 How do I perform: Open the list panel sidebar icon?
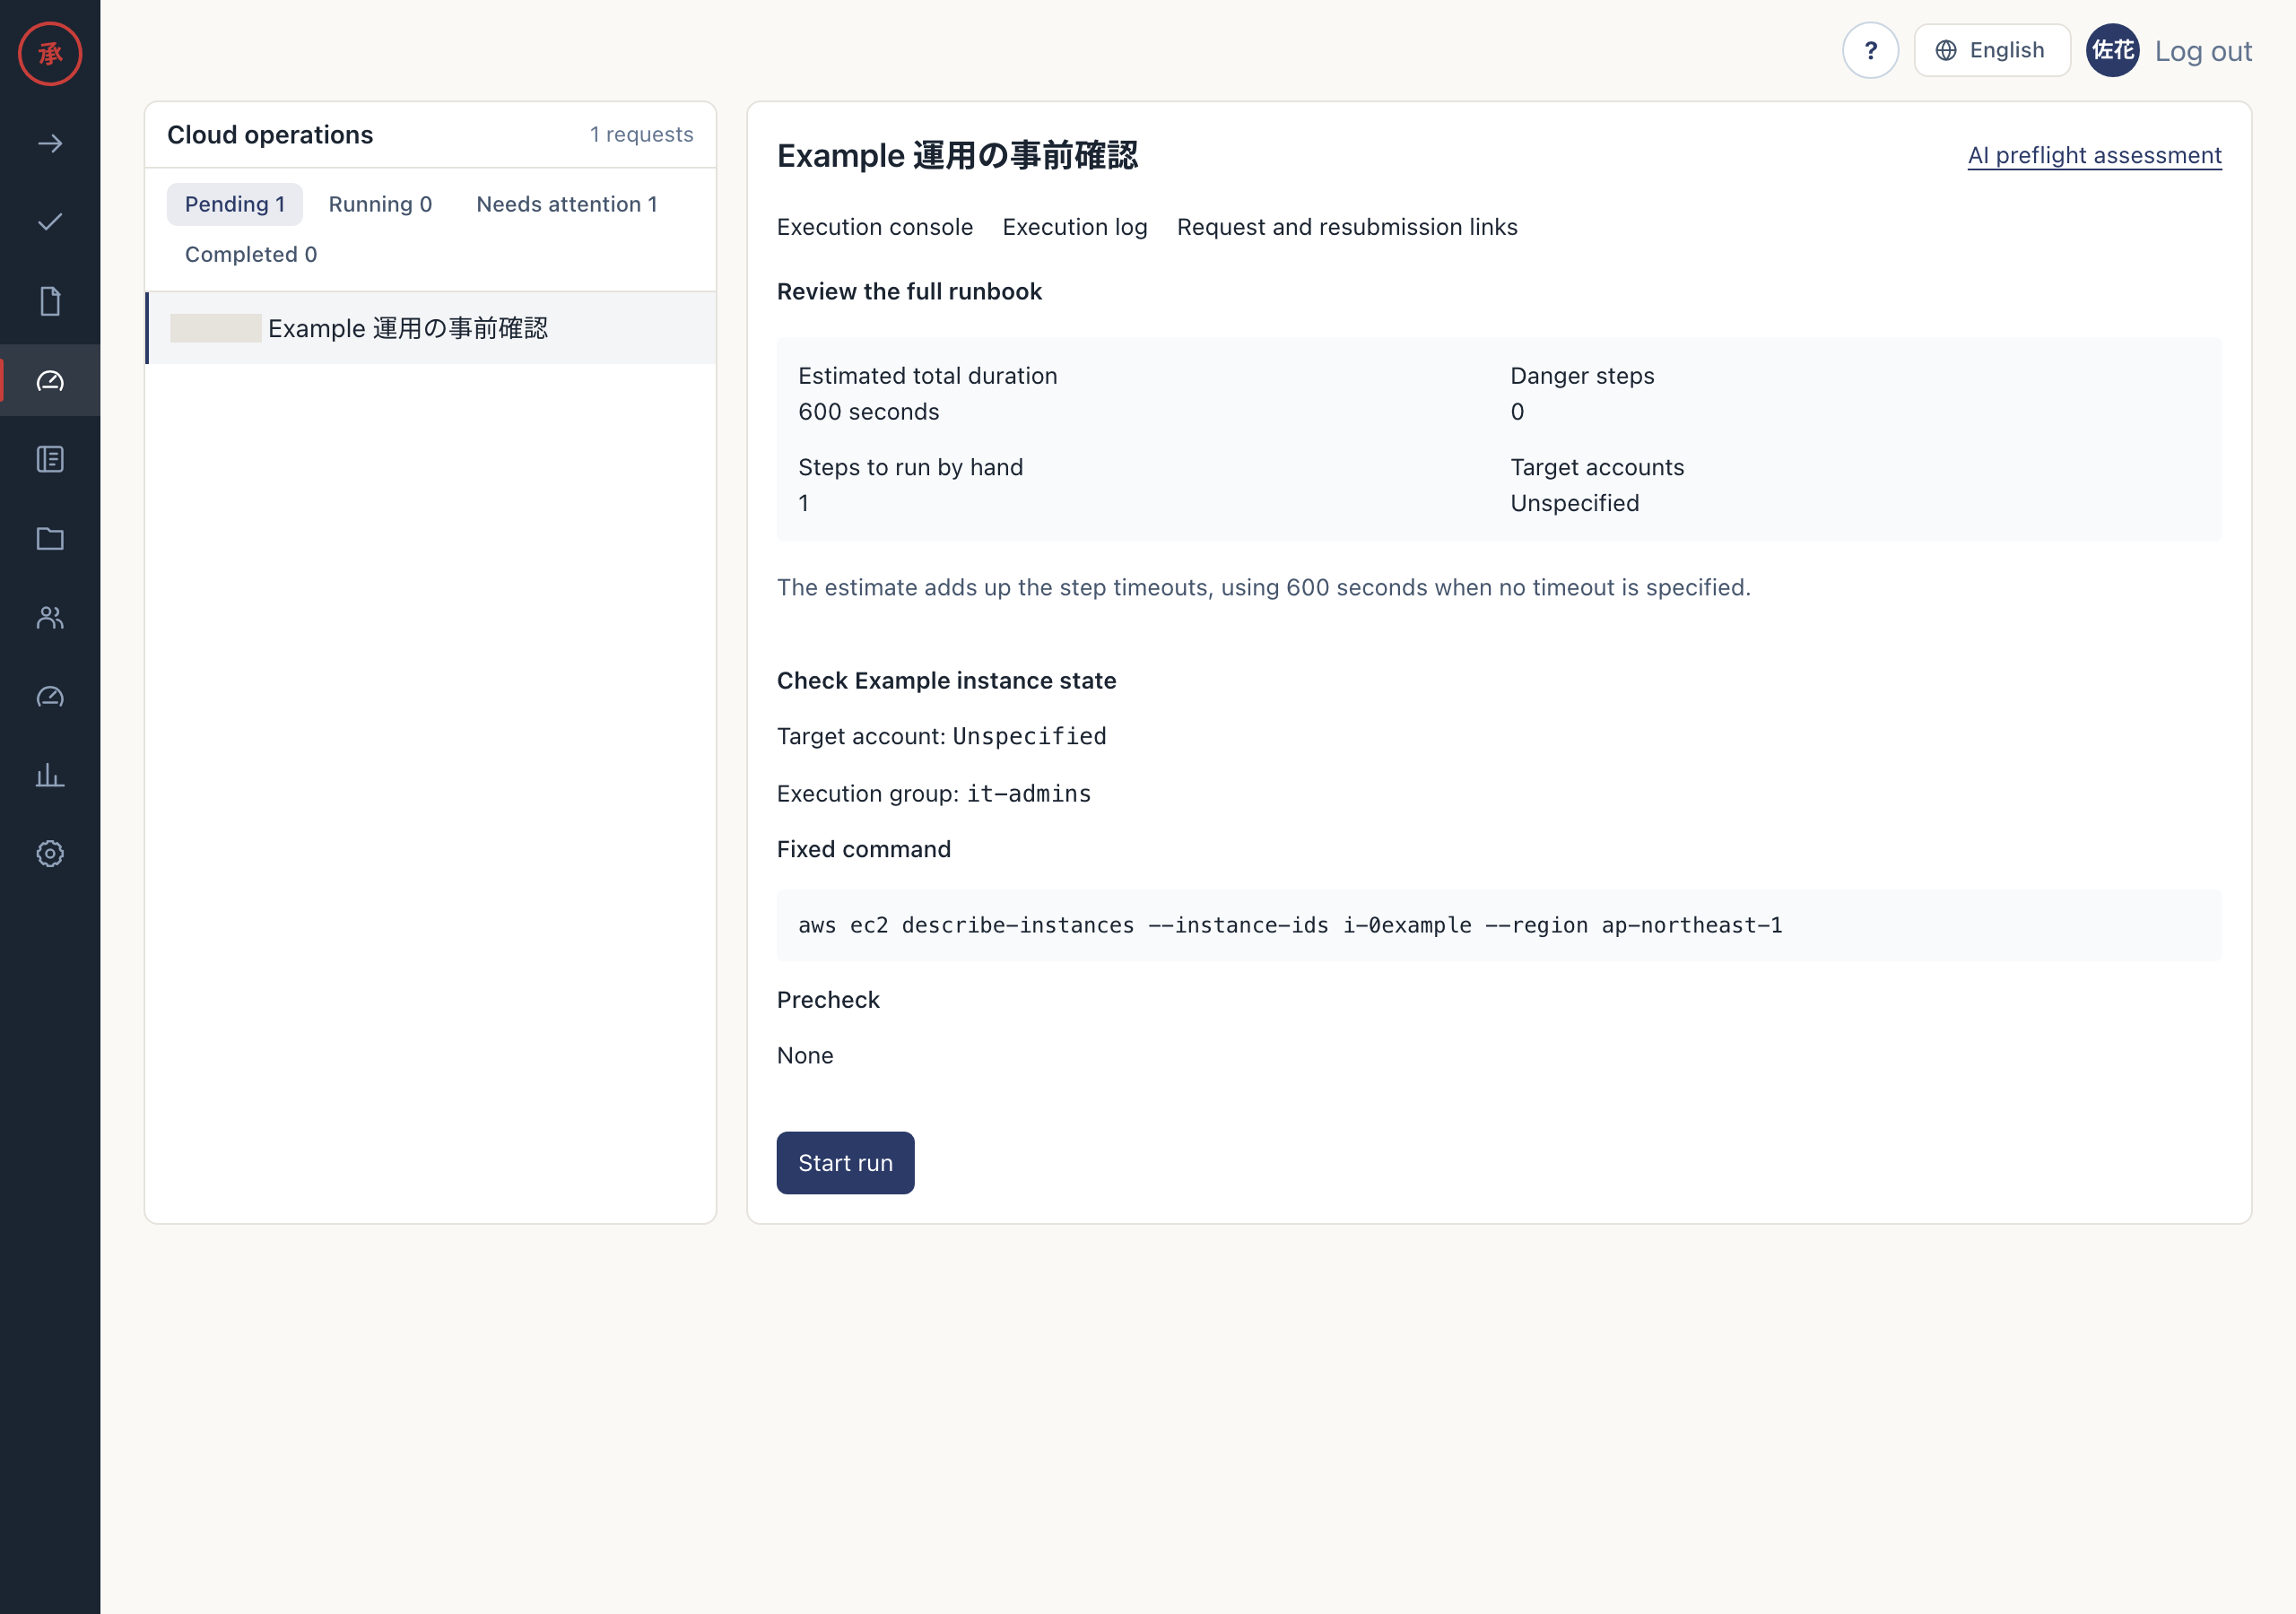point(50,459)
